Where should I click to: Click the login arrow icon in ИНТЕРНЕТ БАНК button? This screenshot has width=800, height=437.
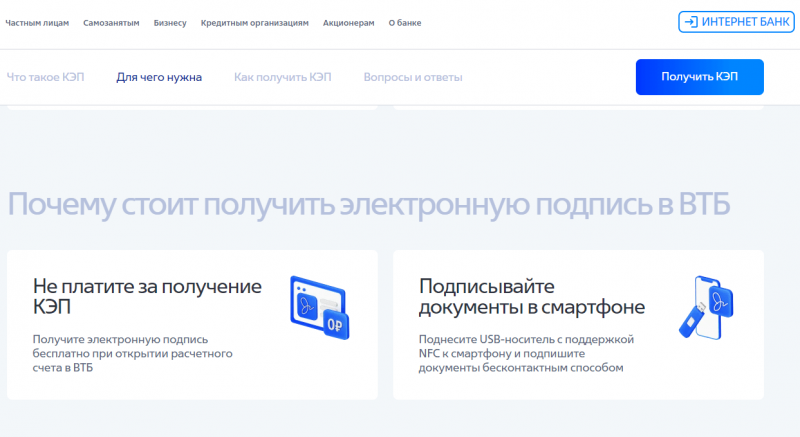pos(691,22)
